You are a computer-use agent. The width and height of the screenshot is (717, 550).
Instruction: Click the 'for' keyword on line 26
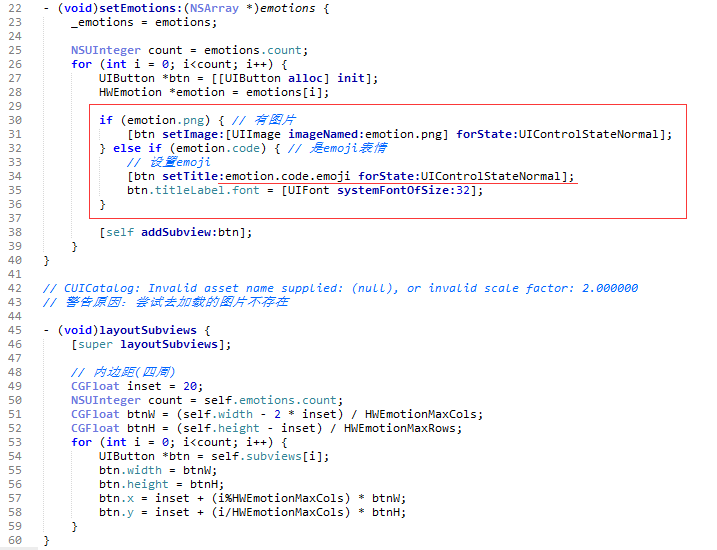(81, 64)
